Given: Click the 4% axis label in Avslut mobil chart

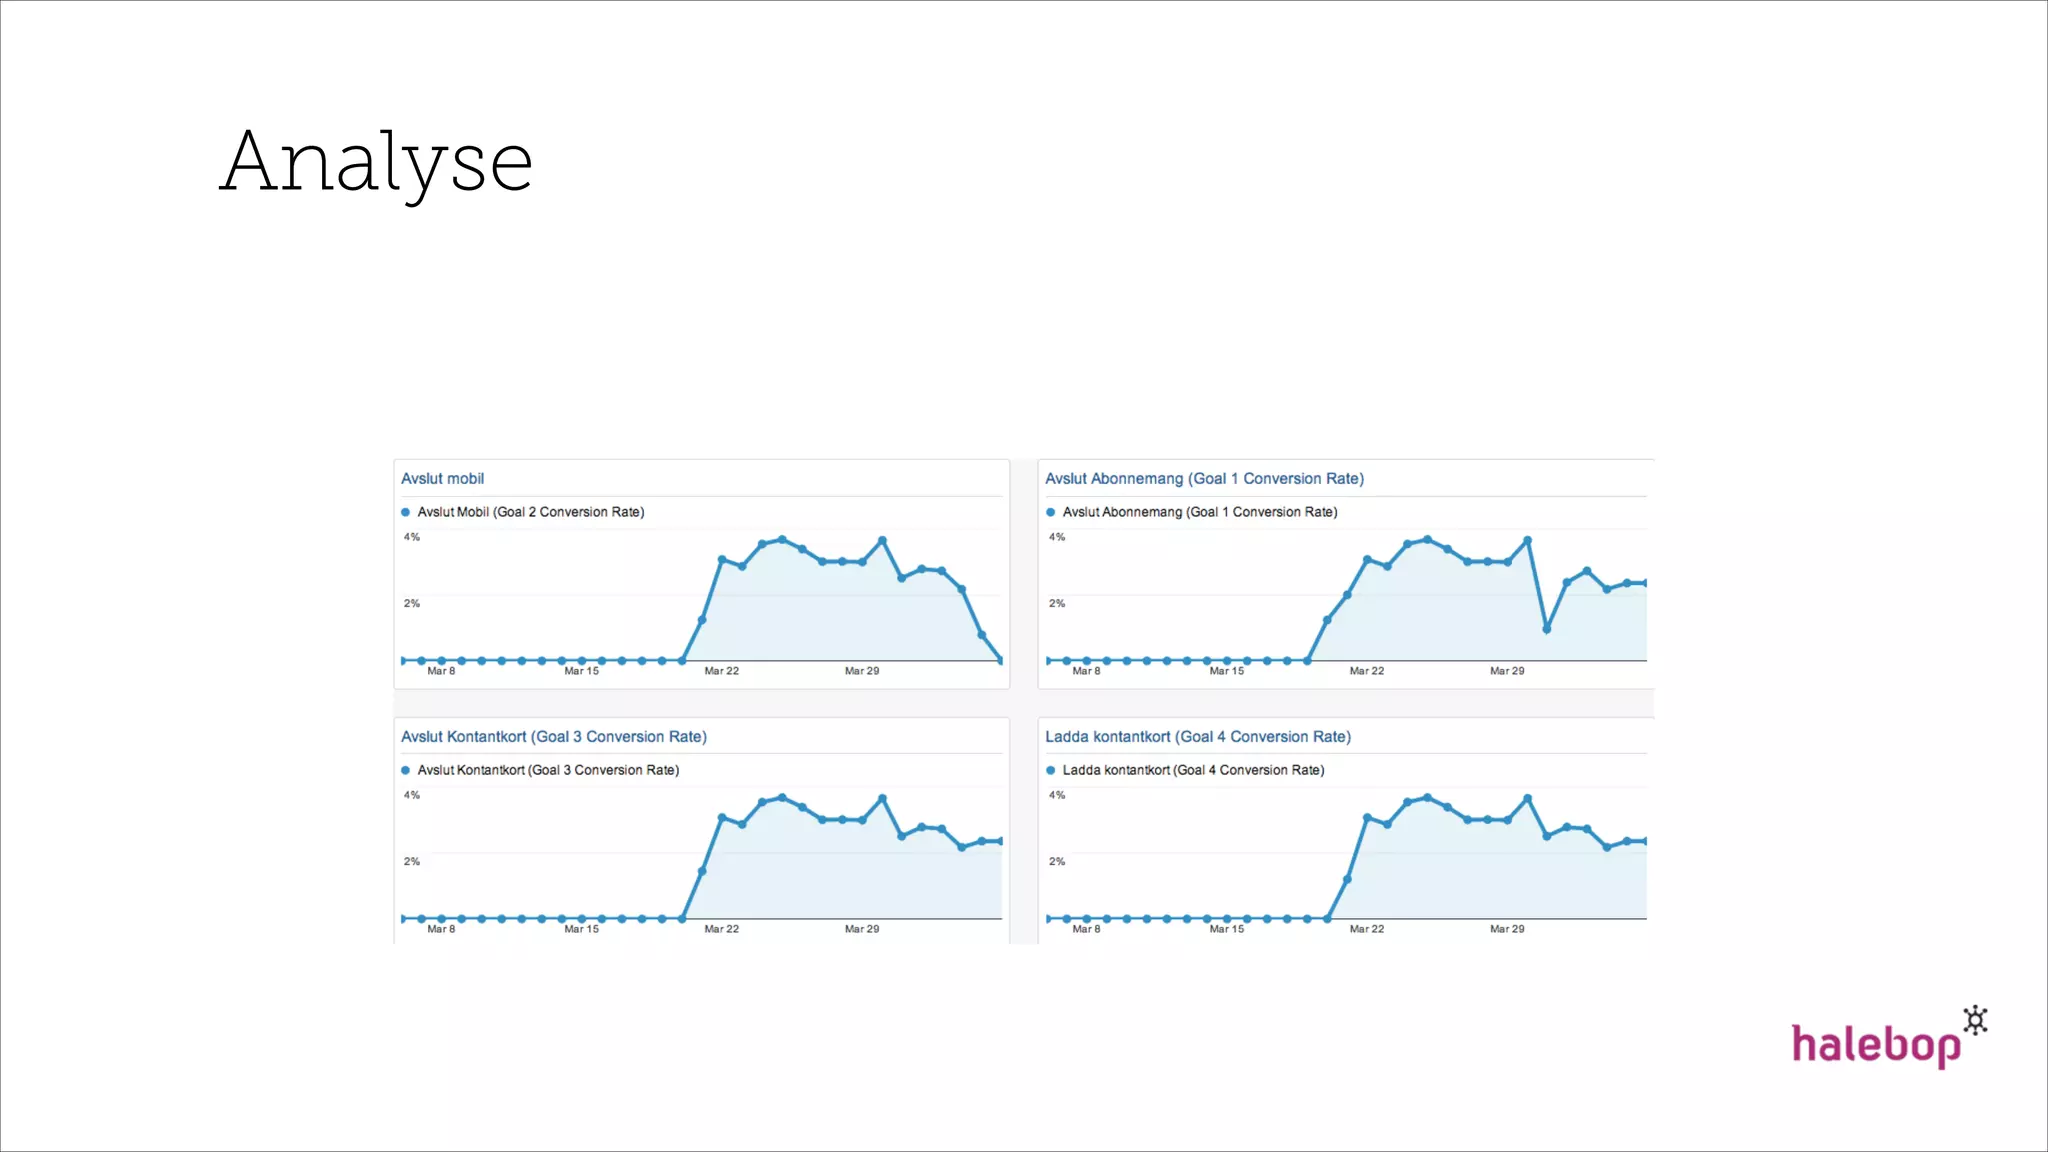Looking at the screenshot, I should (412, 537).
